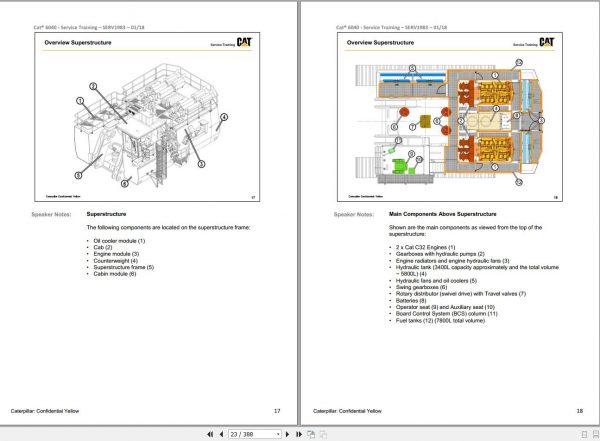Click the isometric superstructure drawing on page 17
This screenshot has width=600, height=441.
pos(150,126)
